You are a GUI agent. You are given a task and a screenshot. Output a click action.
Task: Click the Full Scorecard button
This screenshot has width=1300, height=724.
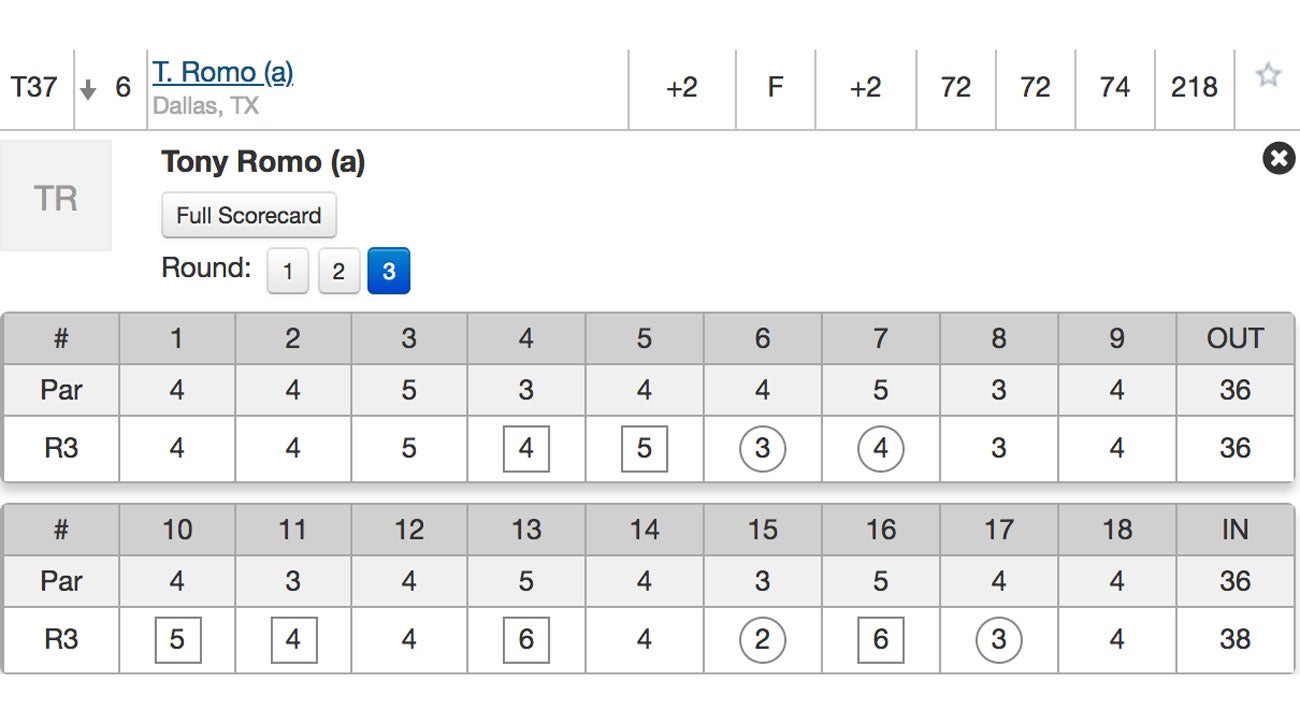click(x=249, y=215)
